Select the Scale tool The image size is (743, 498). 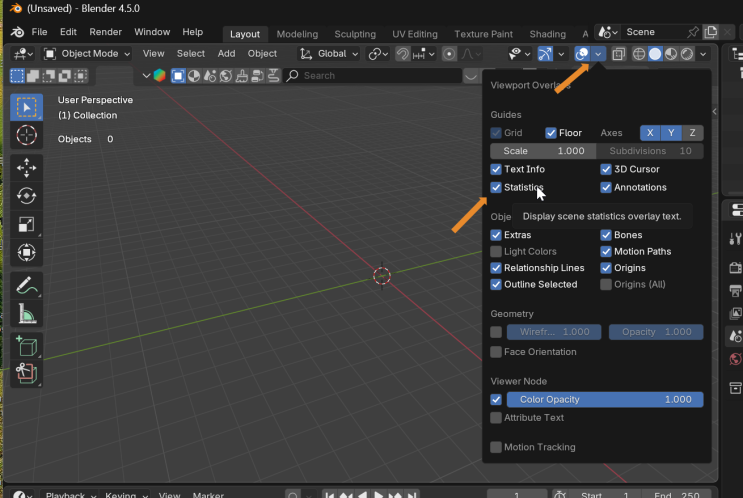(27, 225)
